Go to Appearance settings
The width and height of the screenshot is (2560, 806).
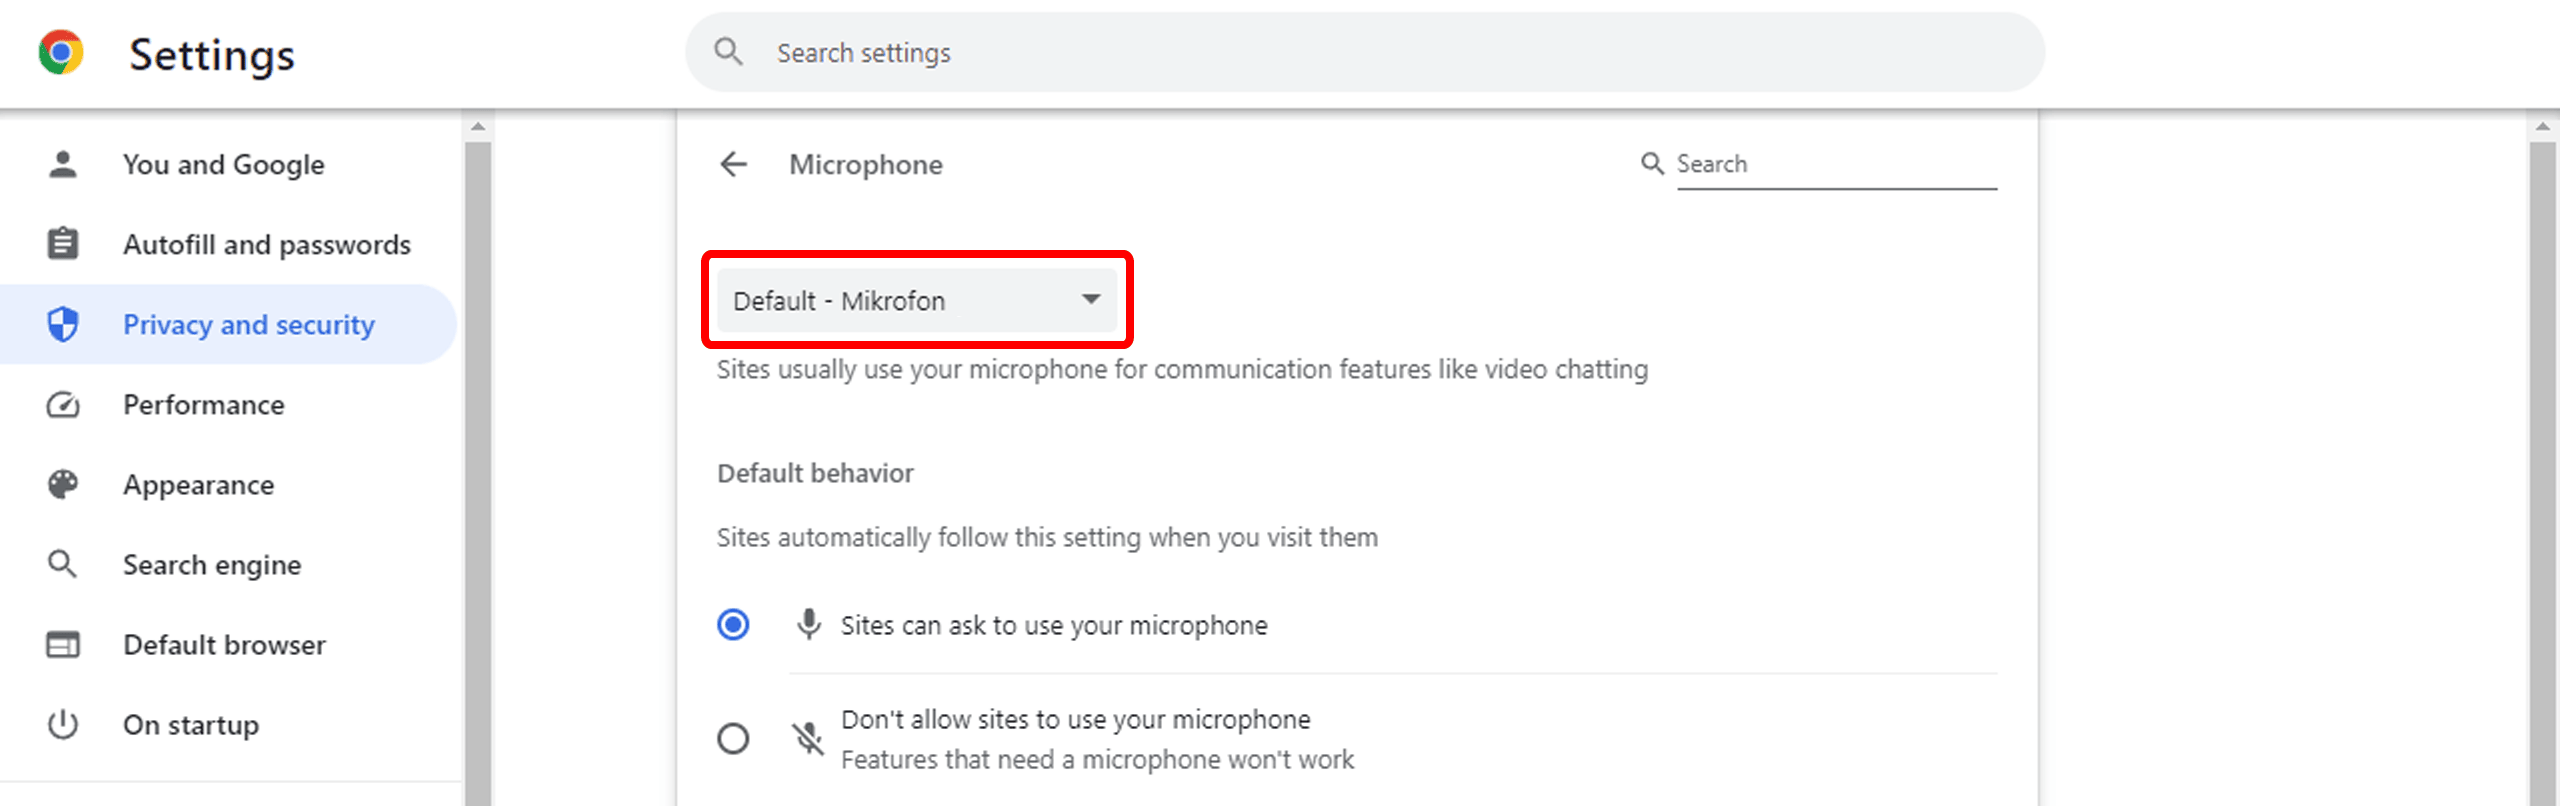(198, 485)
